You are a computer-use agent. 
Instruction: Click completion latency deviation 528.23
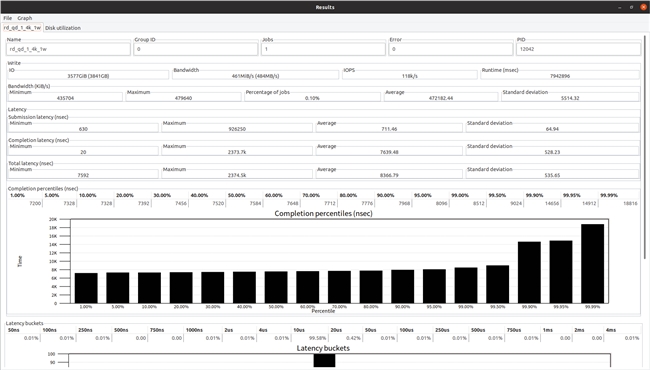tap(552, 152)
